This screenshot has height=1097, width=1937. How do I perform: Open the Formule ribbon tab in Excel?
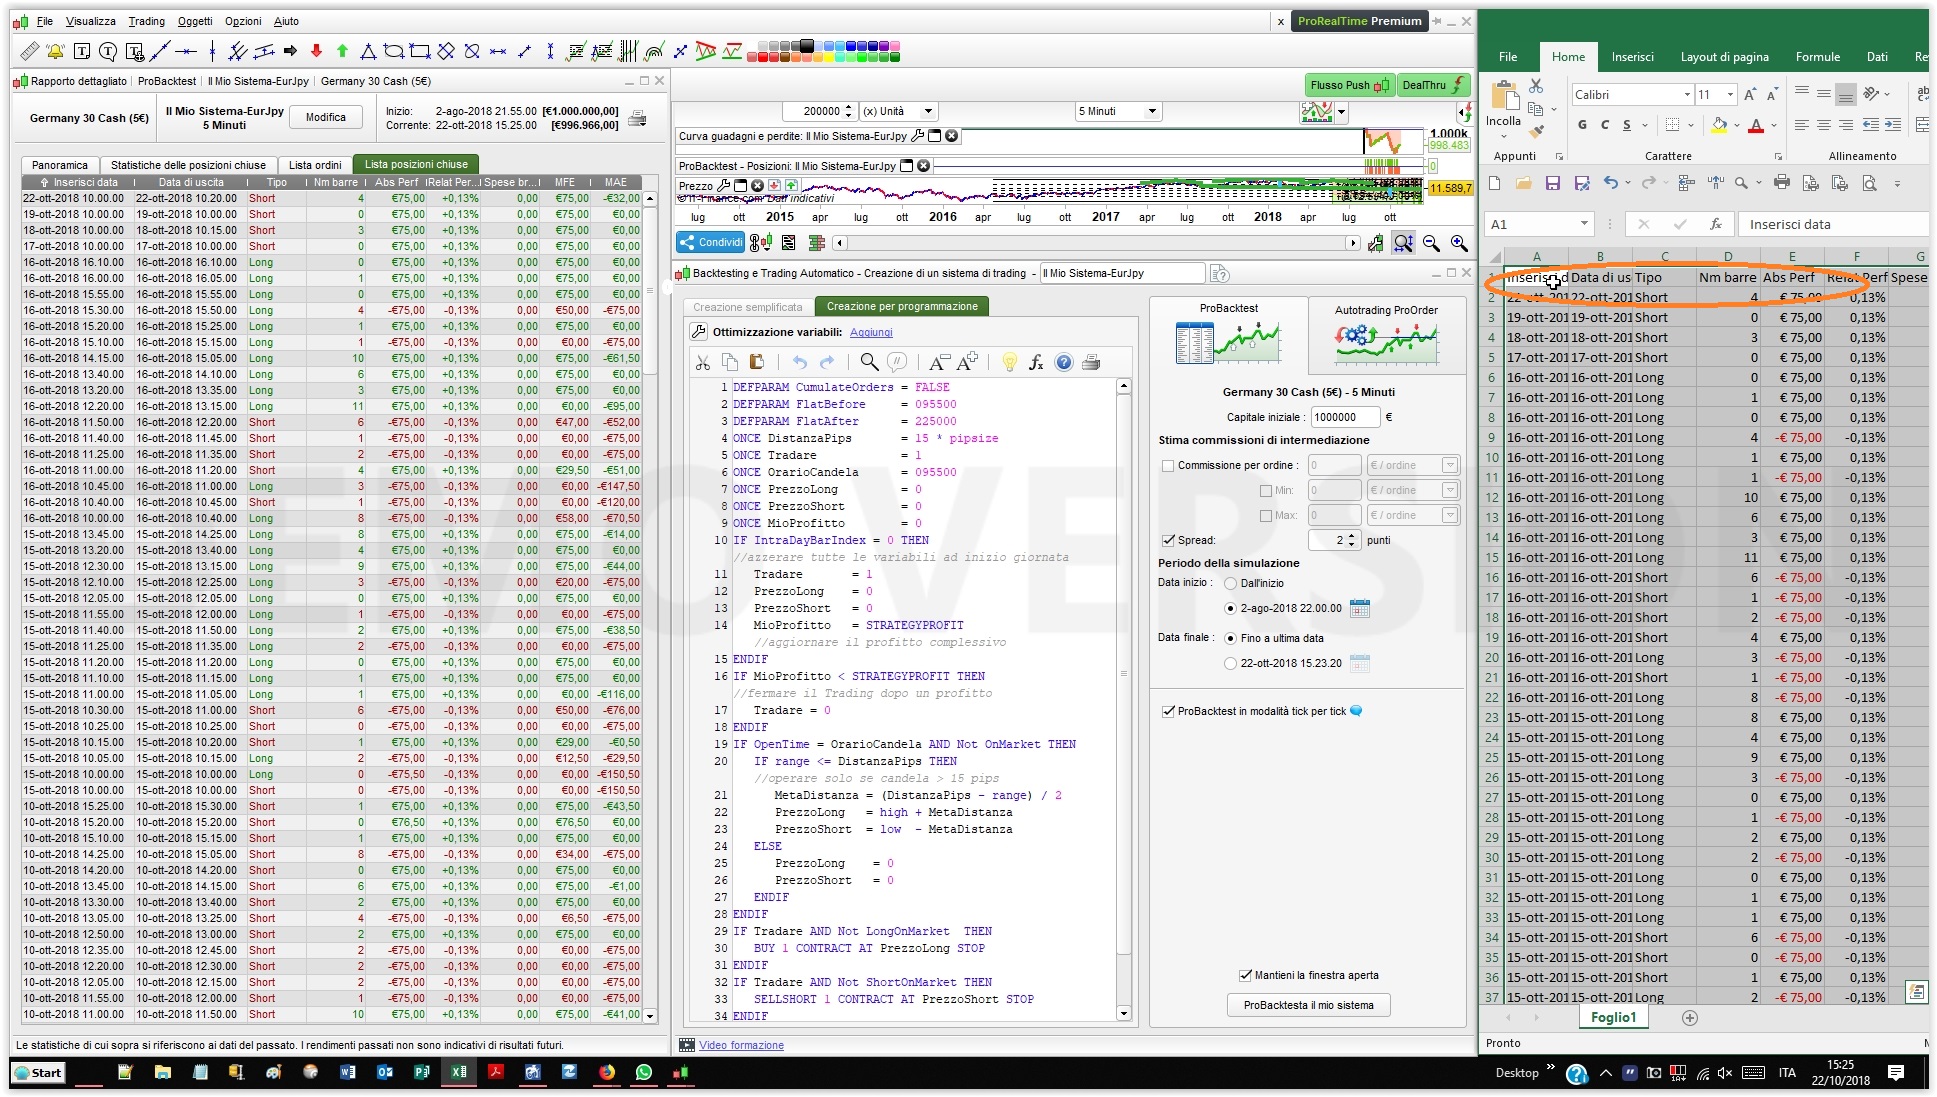click(1817, 56)
